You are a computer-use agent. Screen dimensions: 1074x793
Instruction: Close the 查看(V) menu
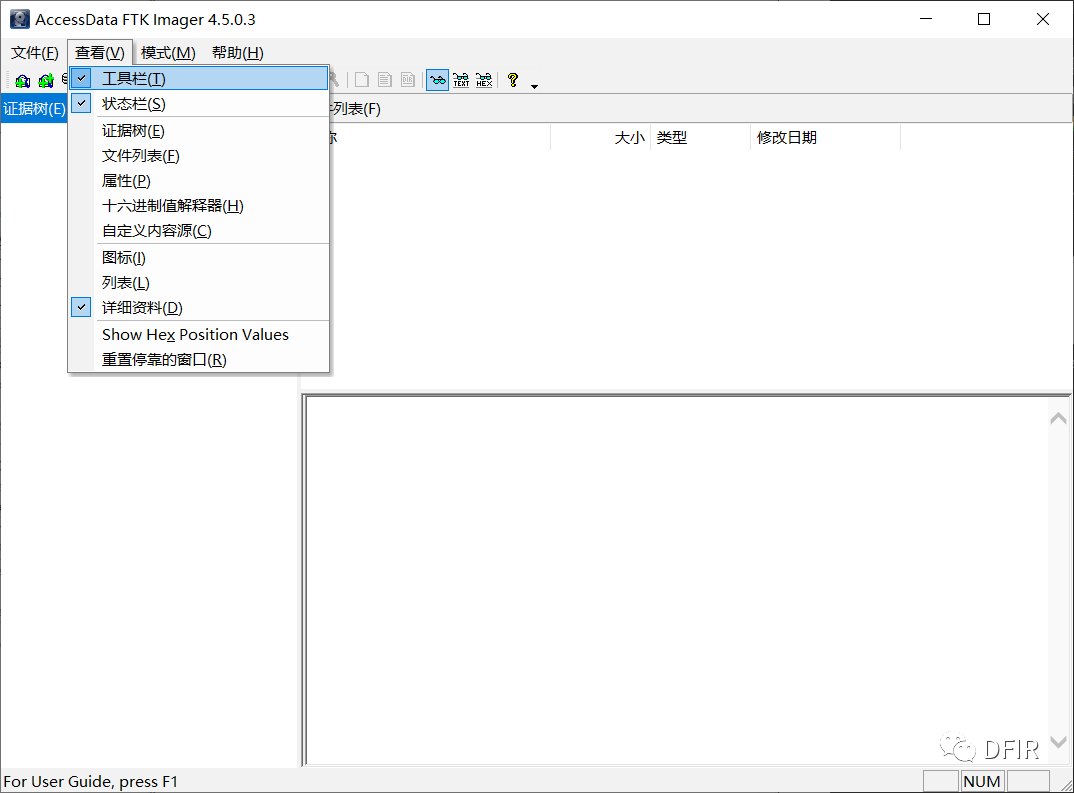tap(100, 53)
